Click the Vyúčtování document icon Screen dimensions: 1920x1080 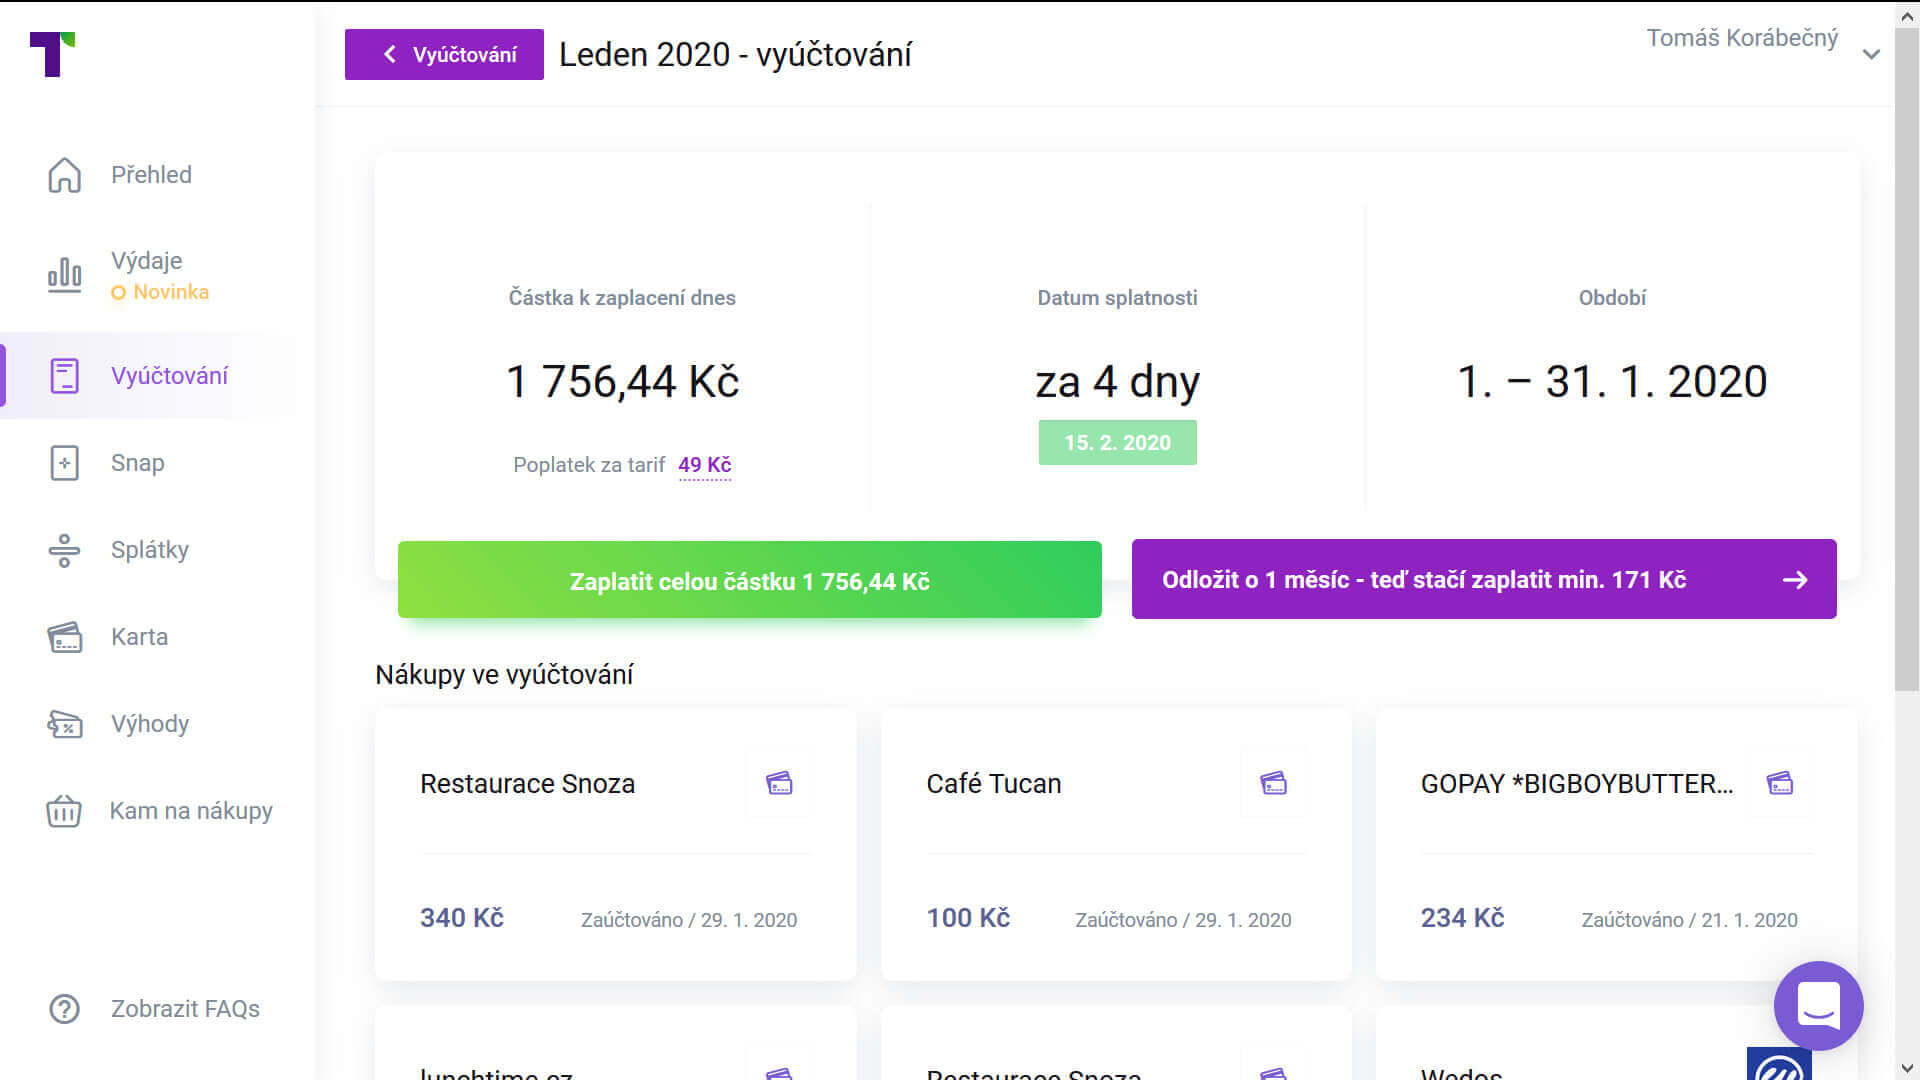pyautogui.click(x=64, y=375)
